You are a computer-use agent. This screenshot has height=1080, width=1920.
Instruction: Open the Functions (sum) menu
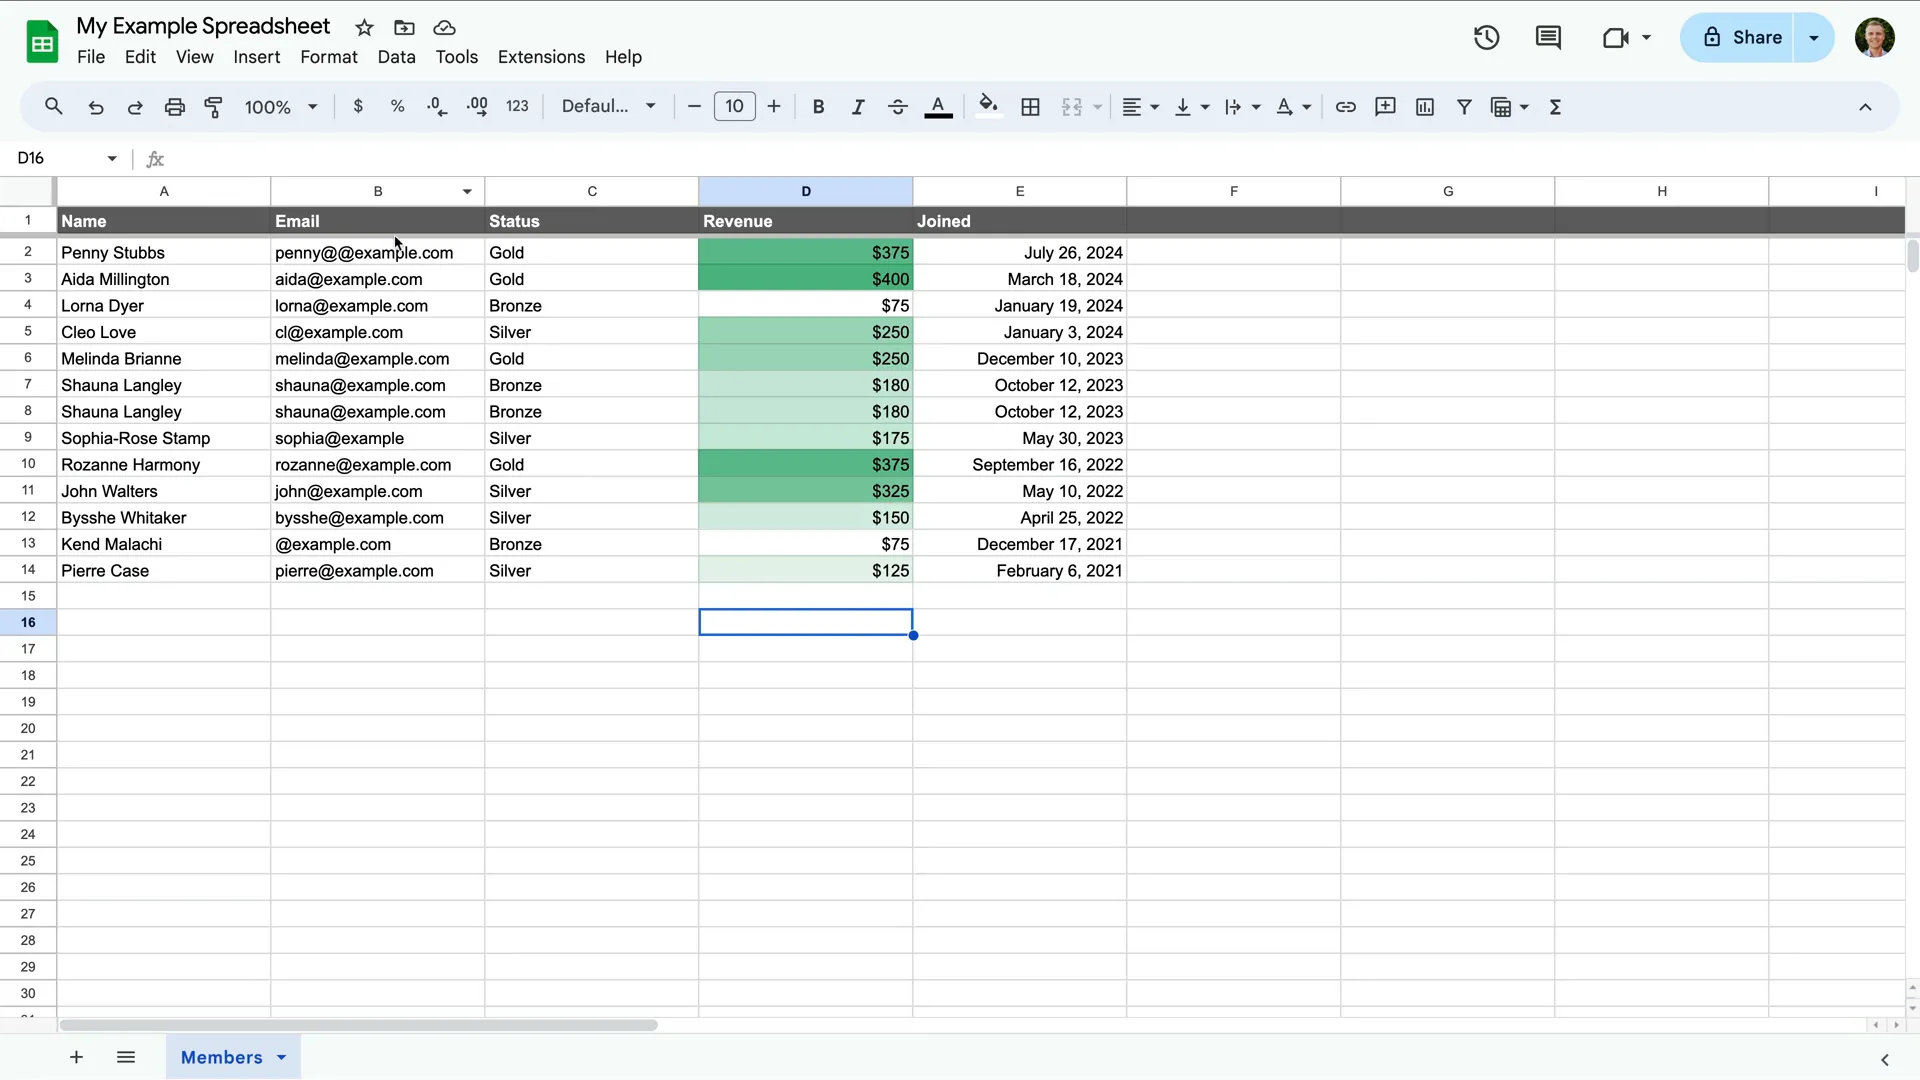pos(1556,106)
